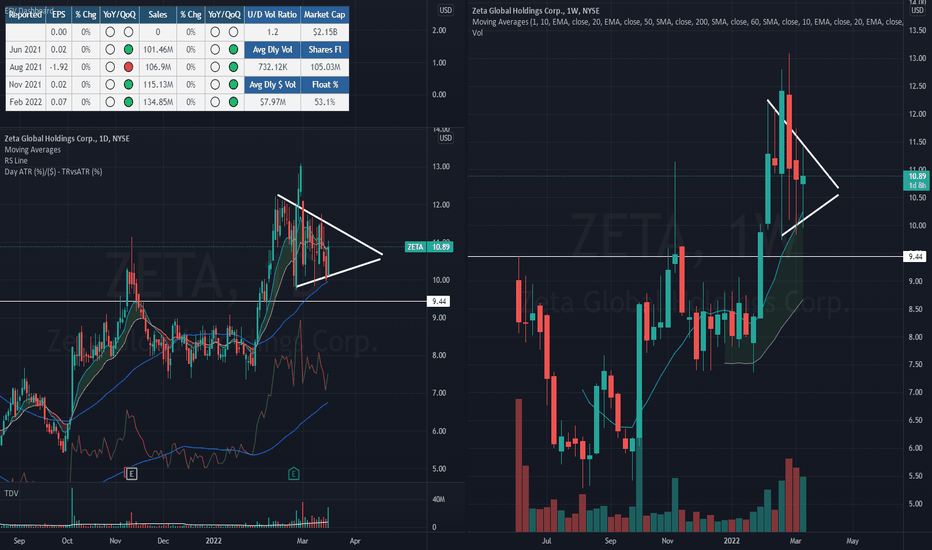Click the TDV volume indicator label

point(11,494)
